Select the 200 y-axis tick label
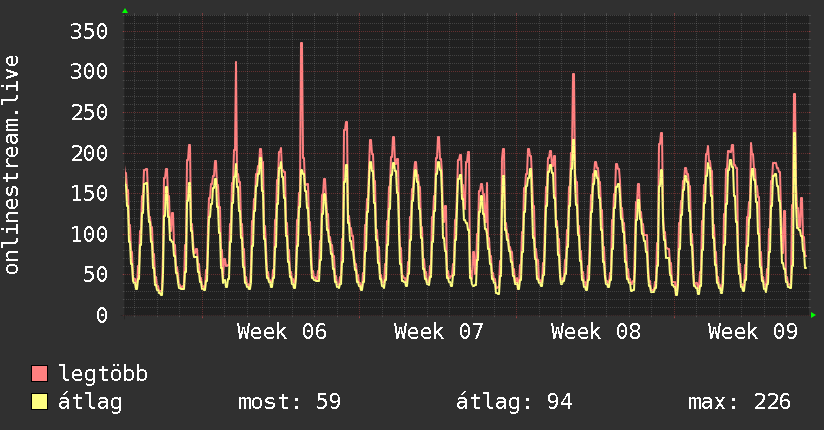Screen dimensions: 824x430 click(x=90, y=153)
